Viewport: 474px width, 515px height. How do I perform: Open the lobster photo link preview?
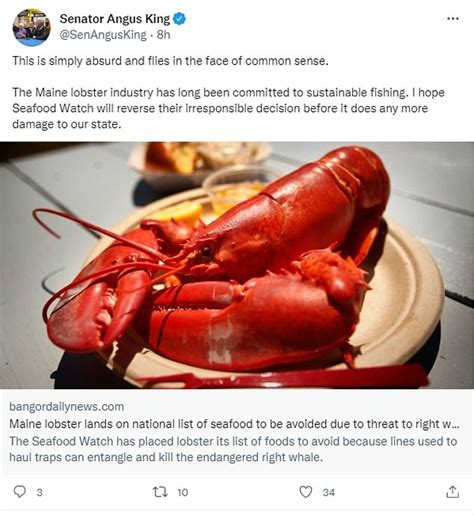pyautogui.click(x=237, y=265)
